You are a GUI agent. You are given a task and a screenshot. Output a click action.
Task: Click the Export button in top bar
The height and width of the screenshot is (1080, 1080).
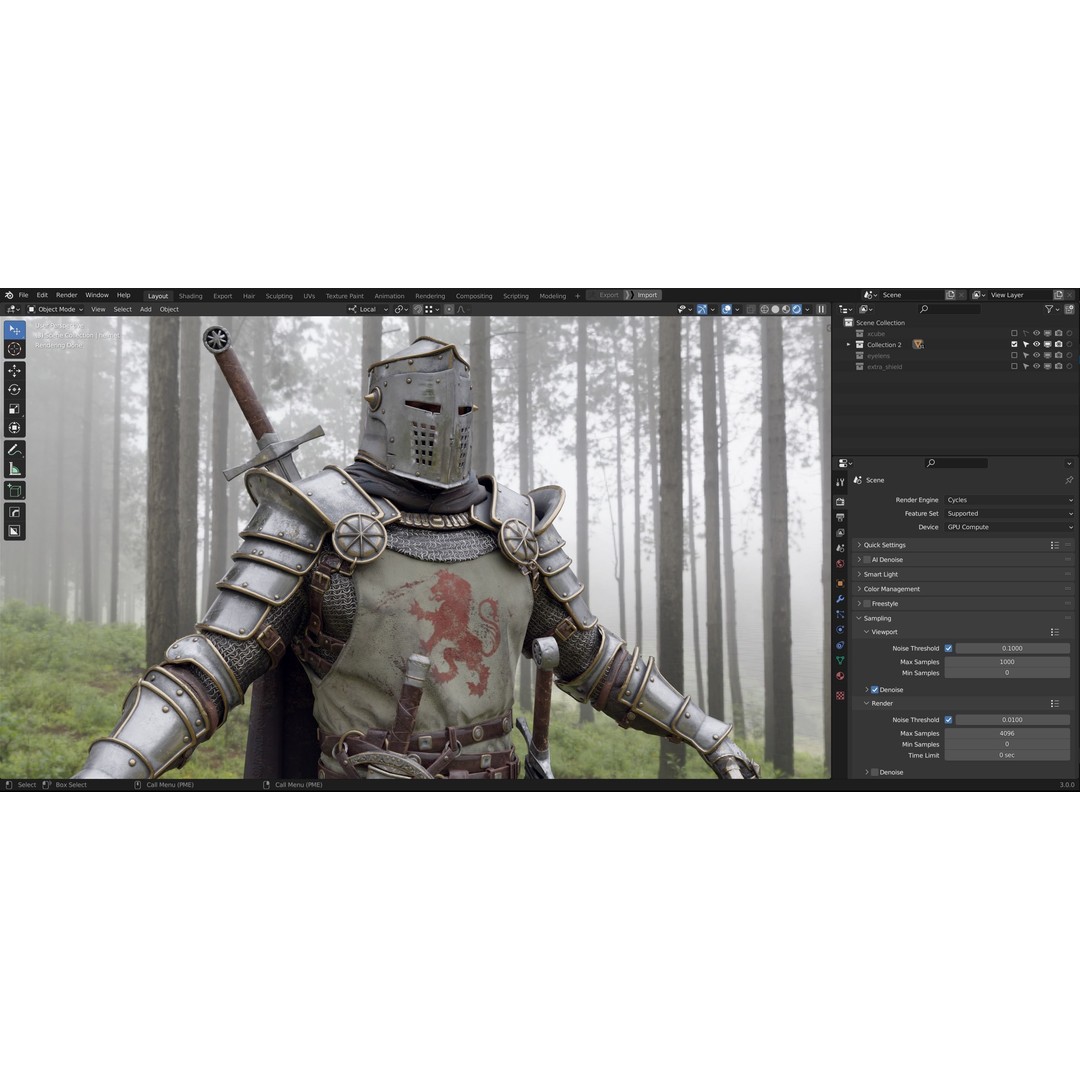tap(608, 295)
